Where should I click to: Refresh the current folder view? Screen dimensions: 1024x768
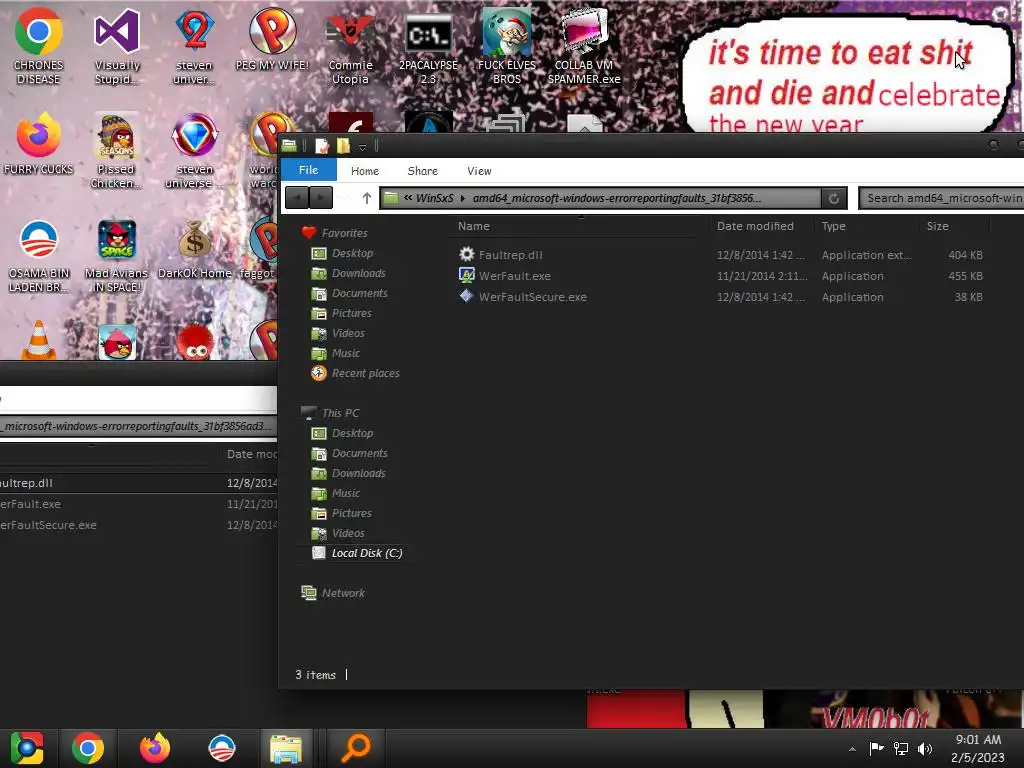click(x=834, y=198)
